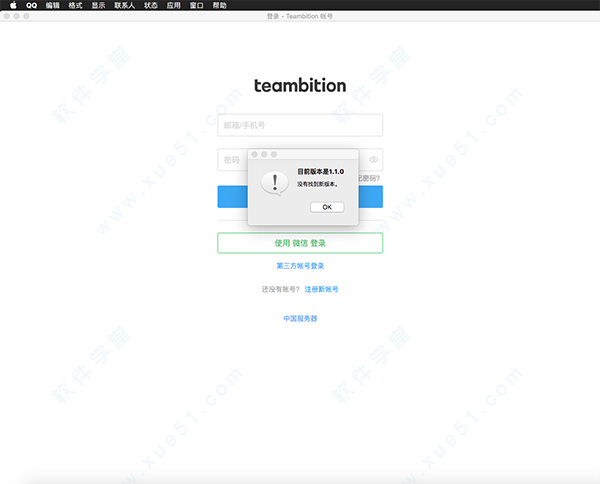
Task: Click the text 还没有帐号?
Action: point(280,289)
